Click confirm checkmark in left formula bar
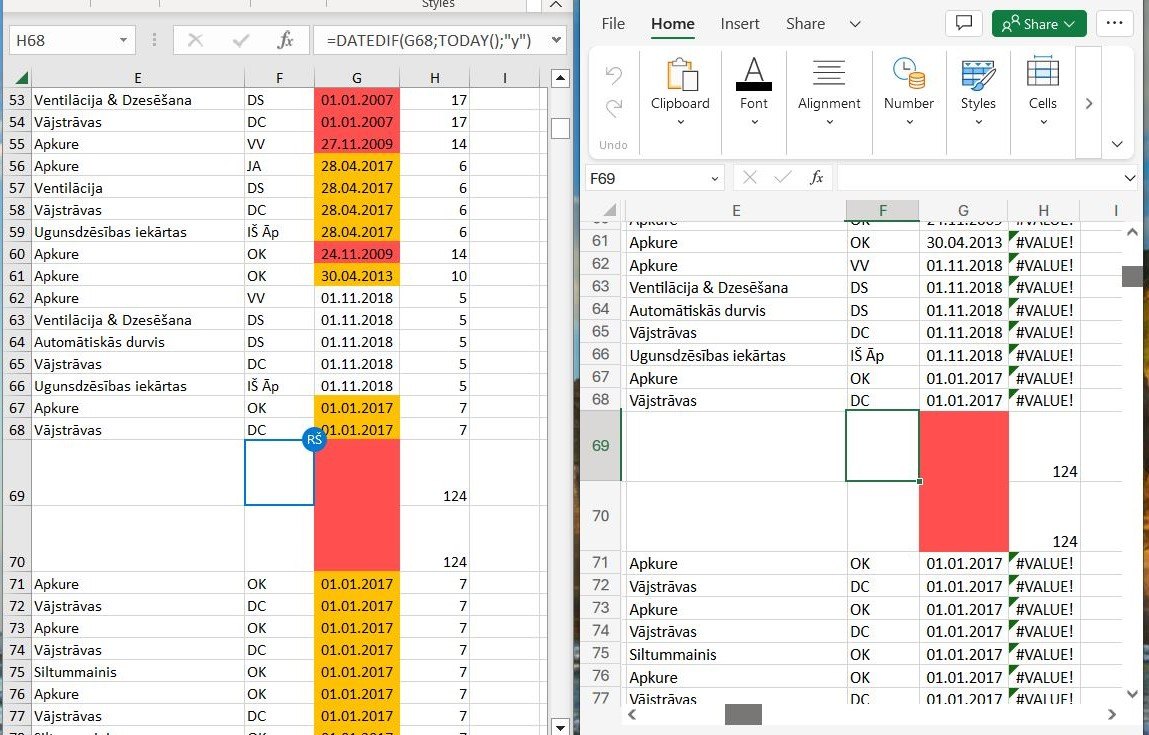This screenshot has width=1149, height=735. coord(240,40)
